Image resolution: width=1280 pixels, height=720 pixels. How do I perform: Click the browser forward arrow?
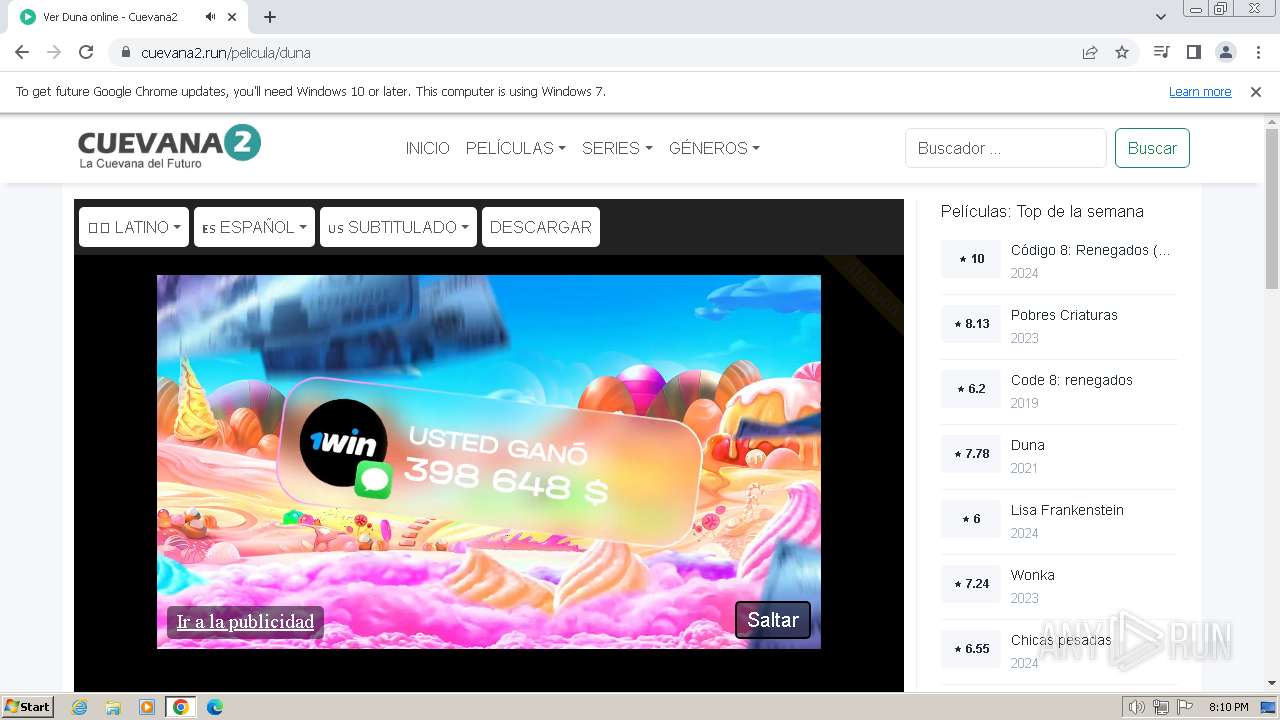[54, 52]
